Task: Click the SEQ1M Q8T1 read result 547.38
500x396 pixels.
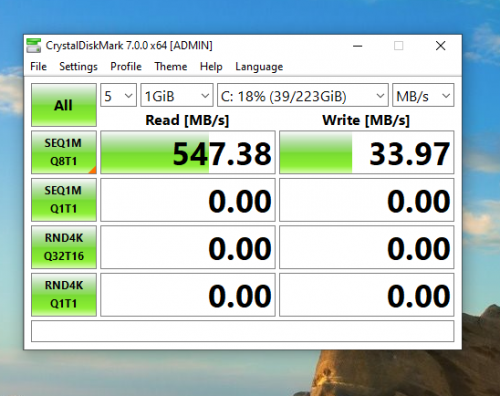Action: (188, 152)
